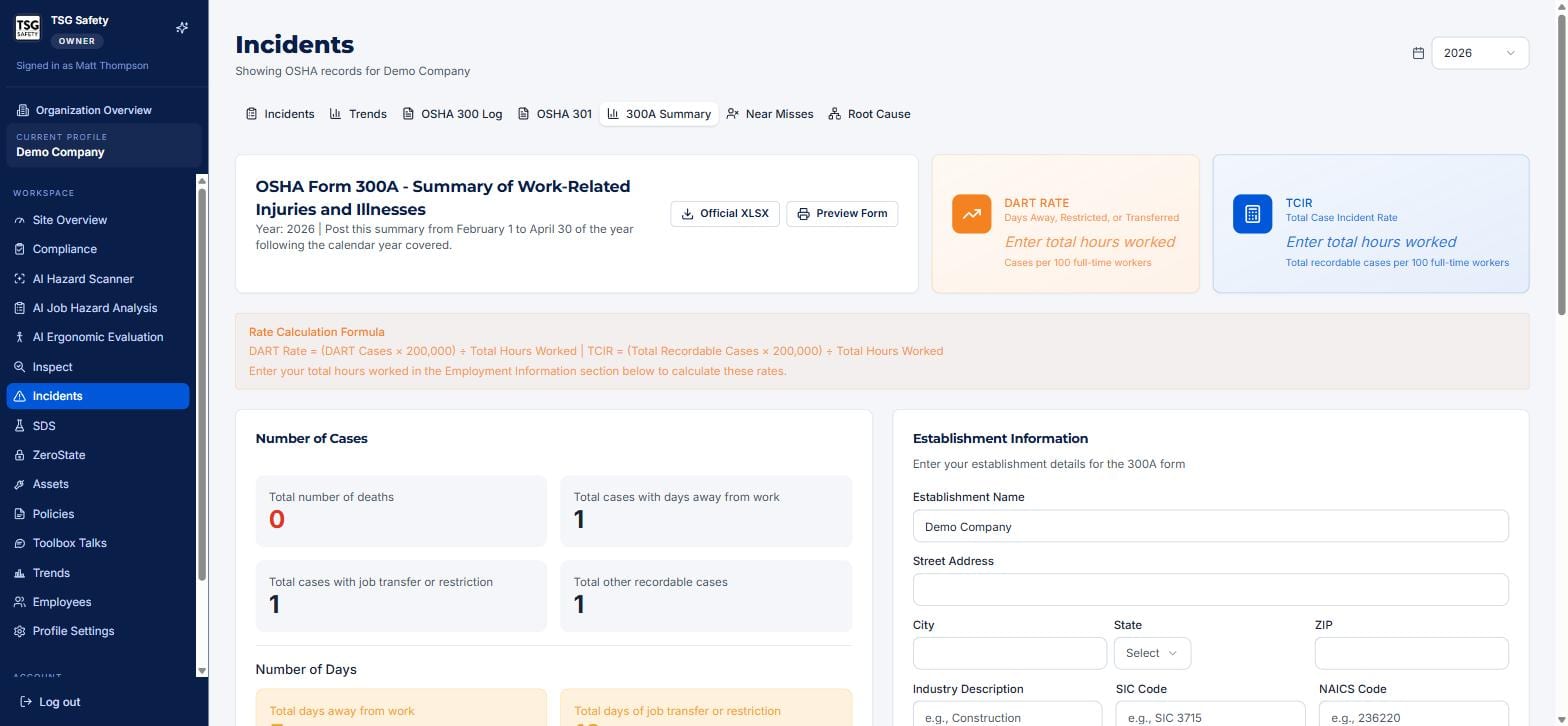Viewport: 1568px width, 726px height.
Task: Click the printer icon on Preview Form
Action: point(803,214)
